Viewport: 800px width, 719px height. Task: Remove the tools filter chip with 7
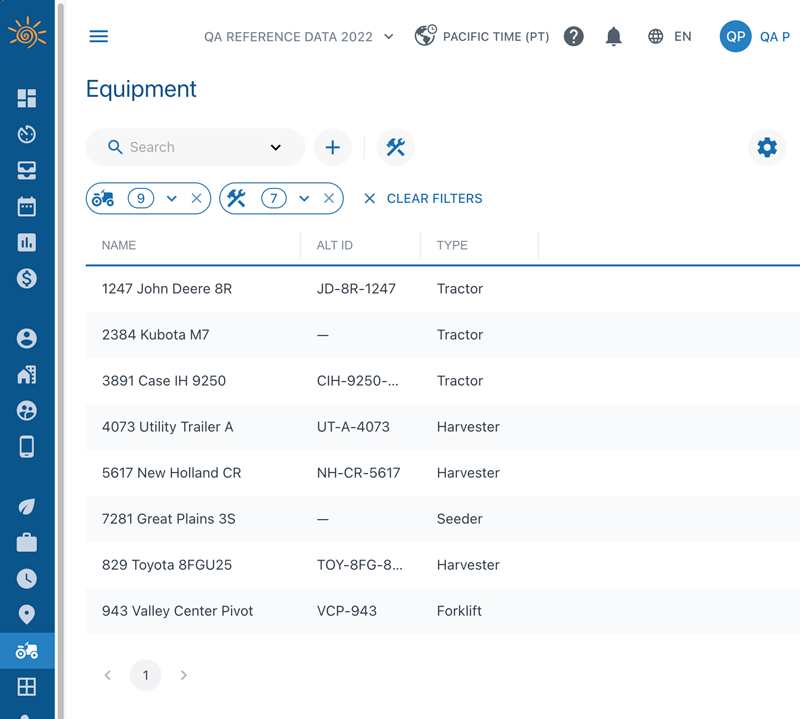coord(329,199)
